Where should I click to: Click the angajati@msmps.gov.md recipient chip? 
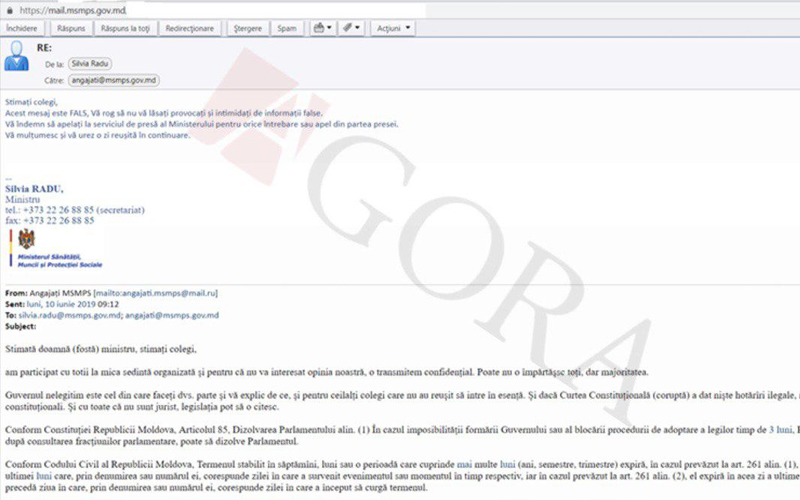tap(113, 79)
